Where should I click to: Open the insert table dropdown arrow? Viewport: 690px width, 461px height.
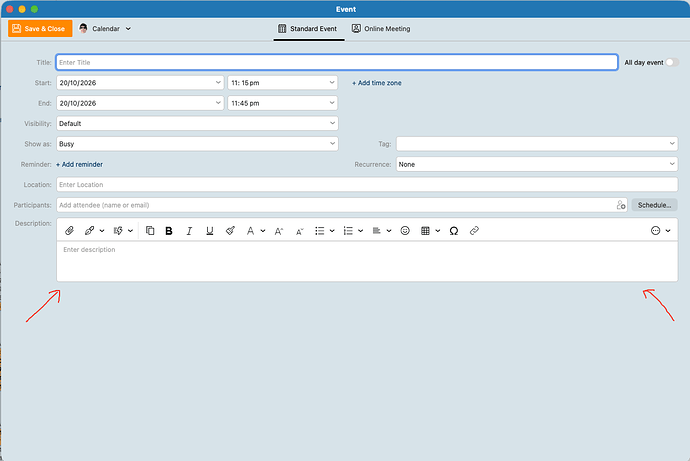pyautogui.click(x=438, y=230)
